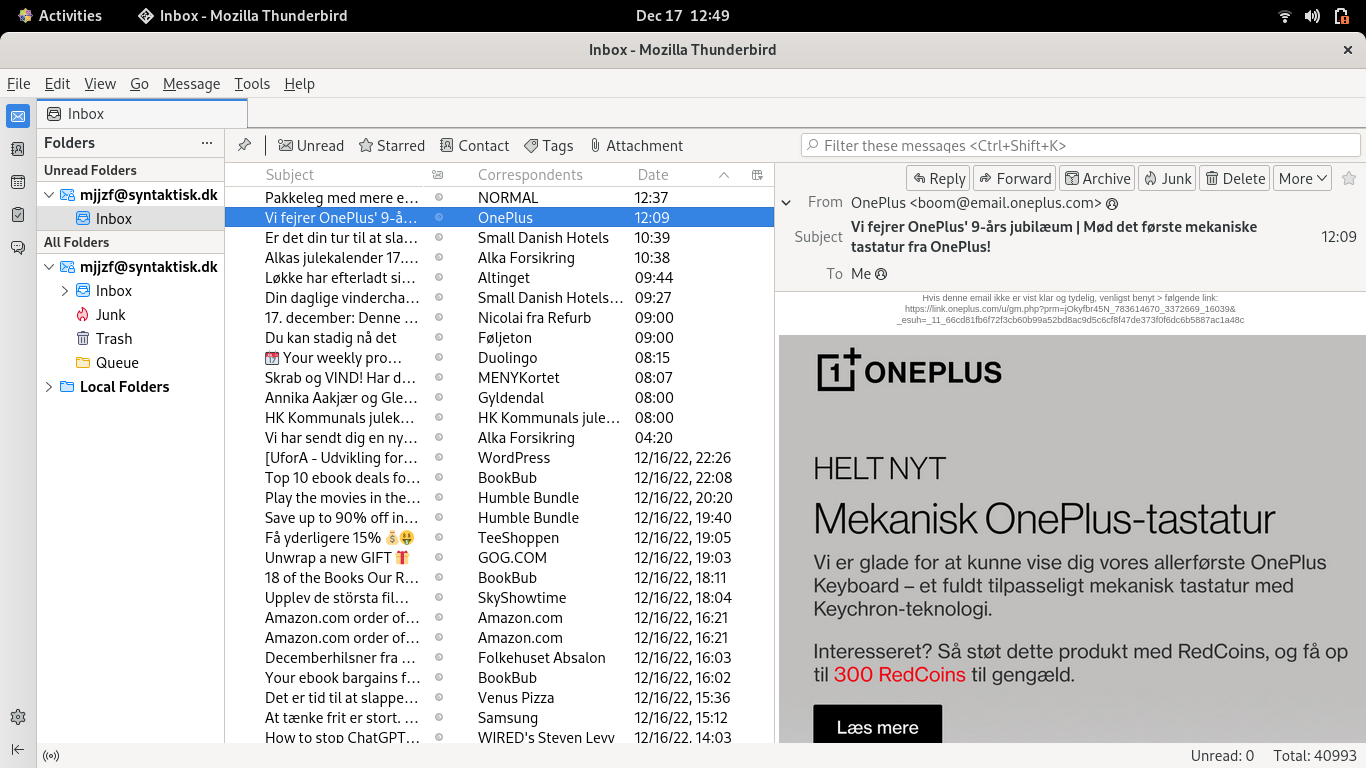This screenshot has width=1366, height=768.
Task: Click the pin quick filter icon
Action: tap(244, 145)
